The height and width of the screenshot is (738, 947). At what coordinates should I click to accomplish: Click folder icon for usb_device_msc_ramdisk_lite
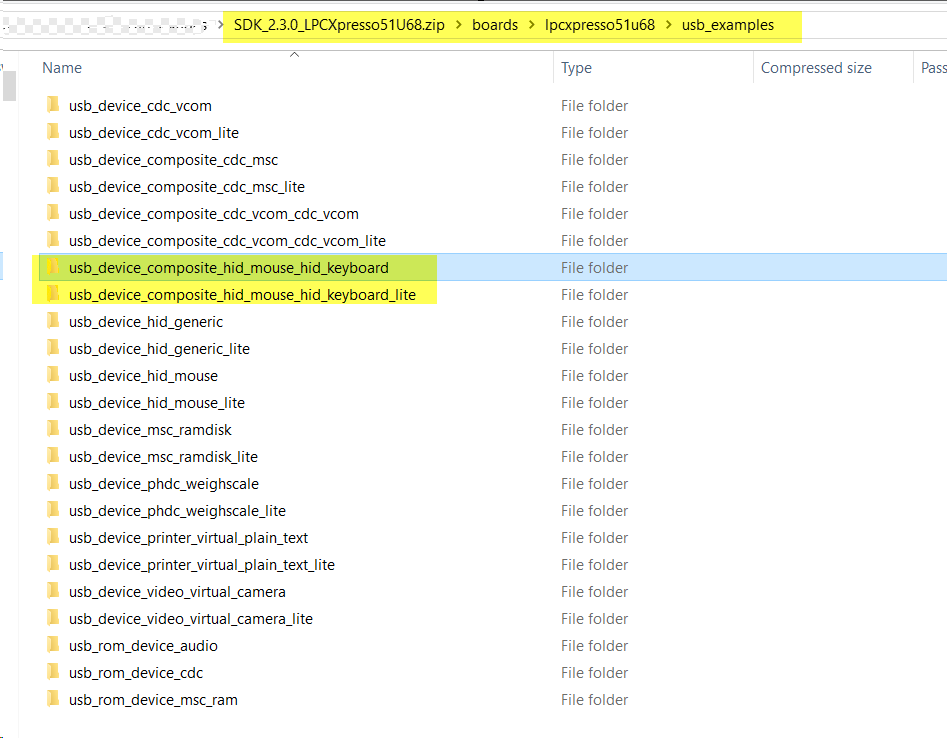pyautogui.click(x=53, y=456)
